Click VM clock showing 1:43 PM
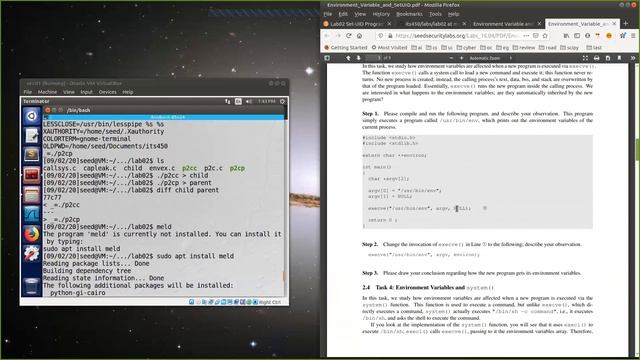The image size is (640, 360). click(x=266, y=101)
